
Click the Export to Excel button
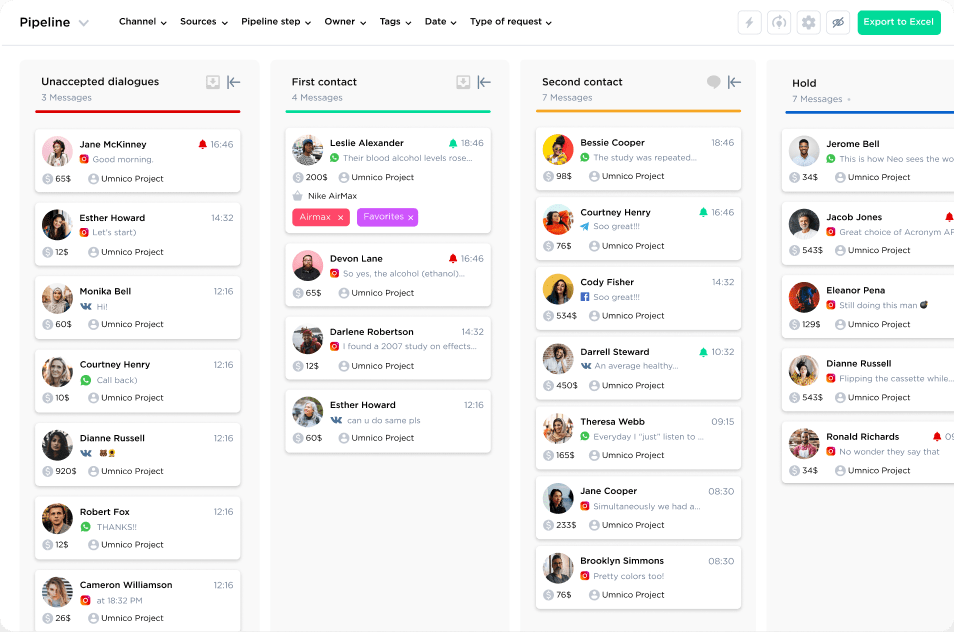(898, 21)
